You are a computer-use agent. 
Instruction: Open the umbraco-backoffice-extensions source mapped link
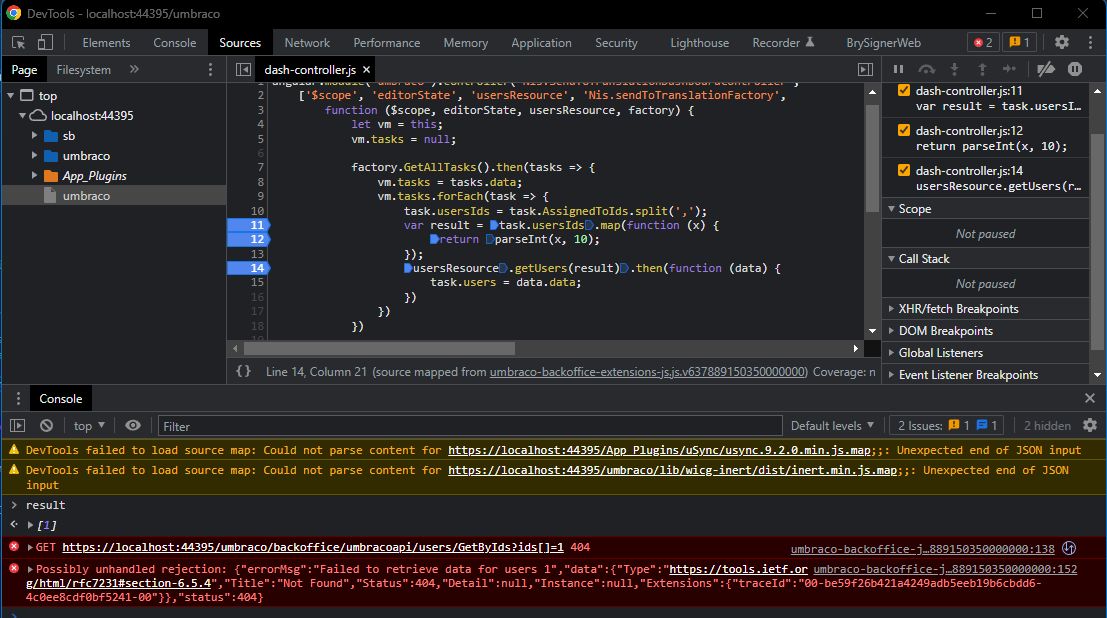(648, 372)
